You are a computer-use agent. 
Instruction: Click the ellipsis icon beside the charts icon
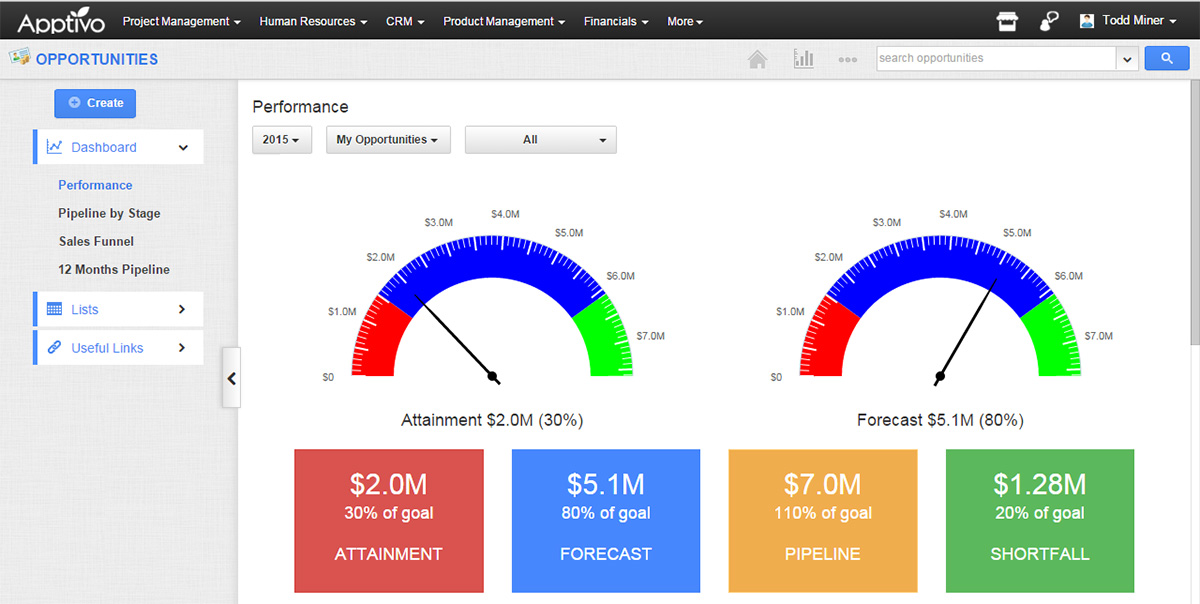(847, 60)
